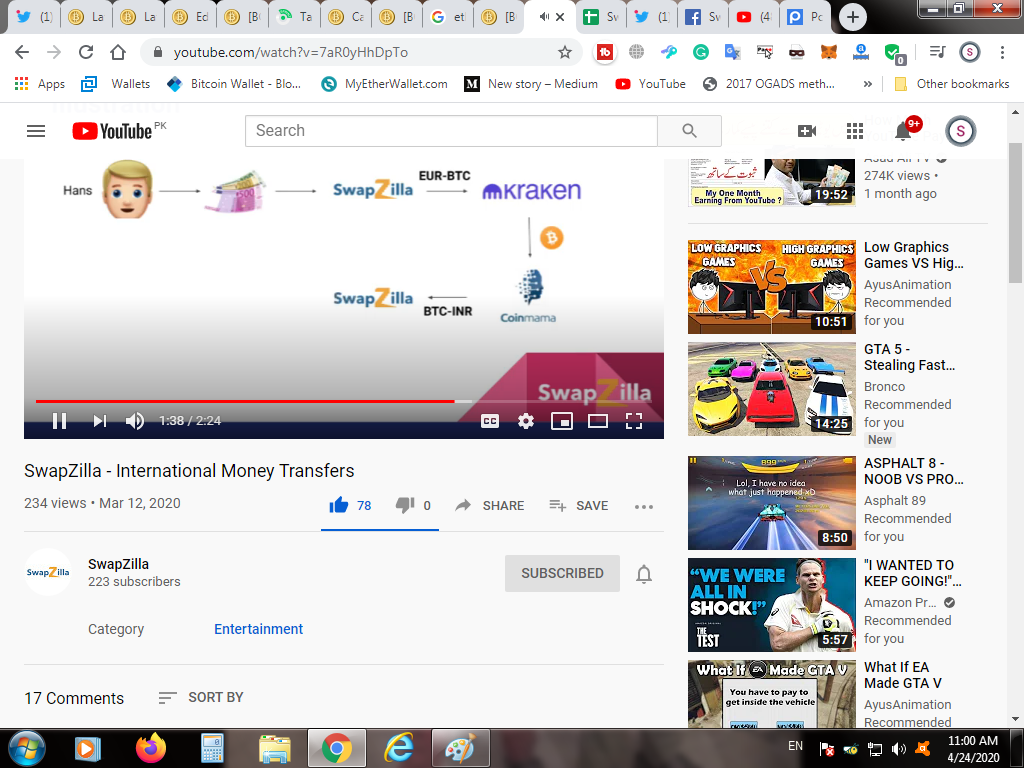Screen dimensions: 1024x768
Task: Skip to next video
Action: pyautogui.click(x=99, y=421)
